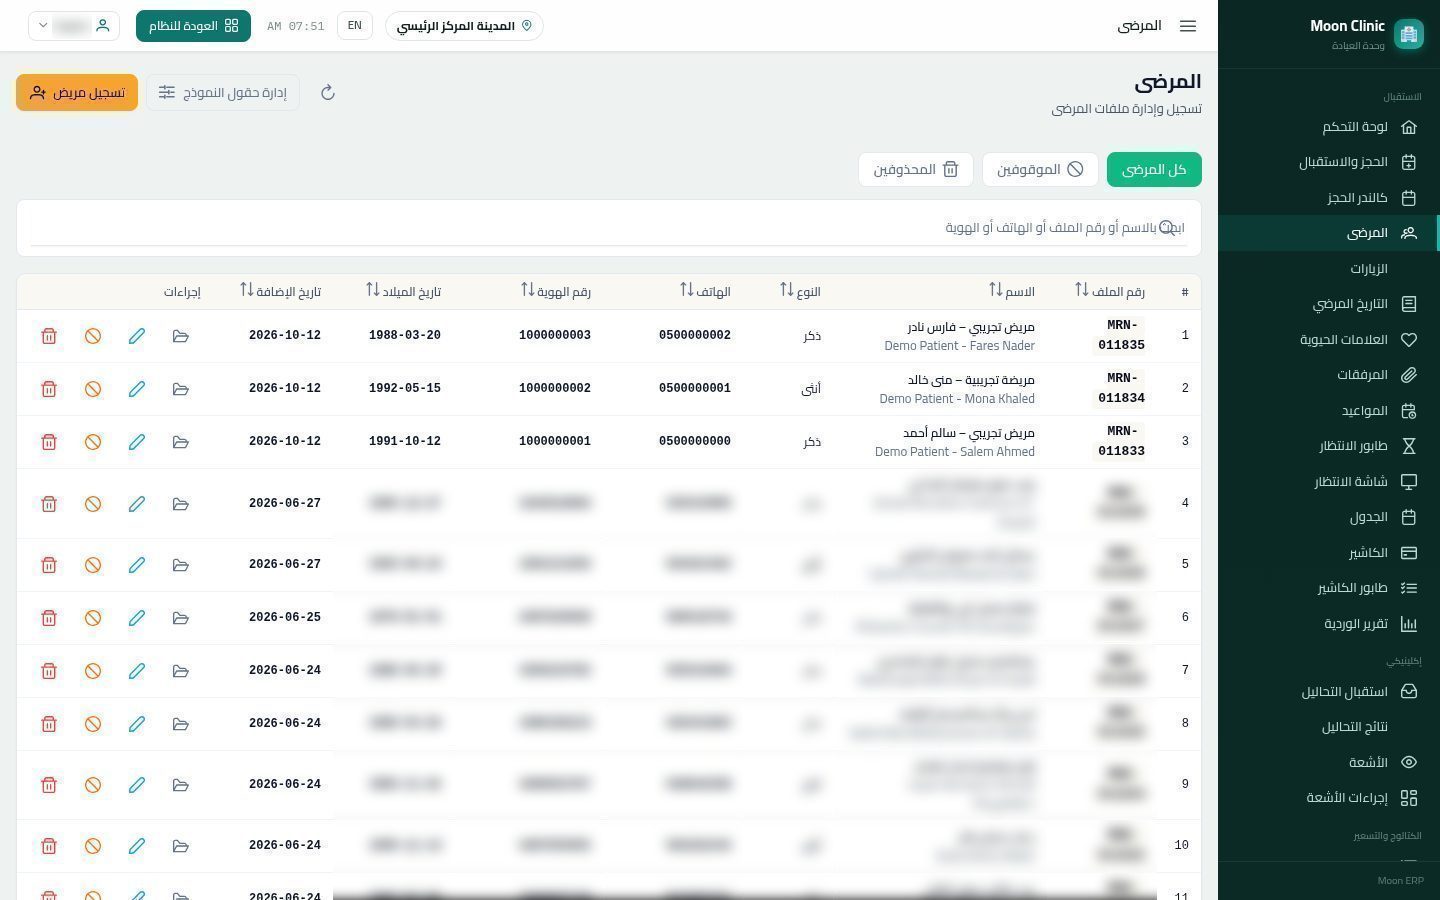Image resolution: width=1440 pixels, height=900 pixels.
Task: Suspend patient Fares Nader via ban icon
Action: (x=93, y=336)
